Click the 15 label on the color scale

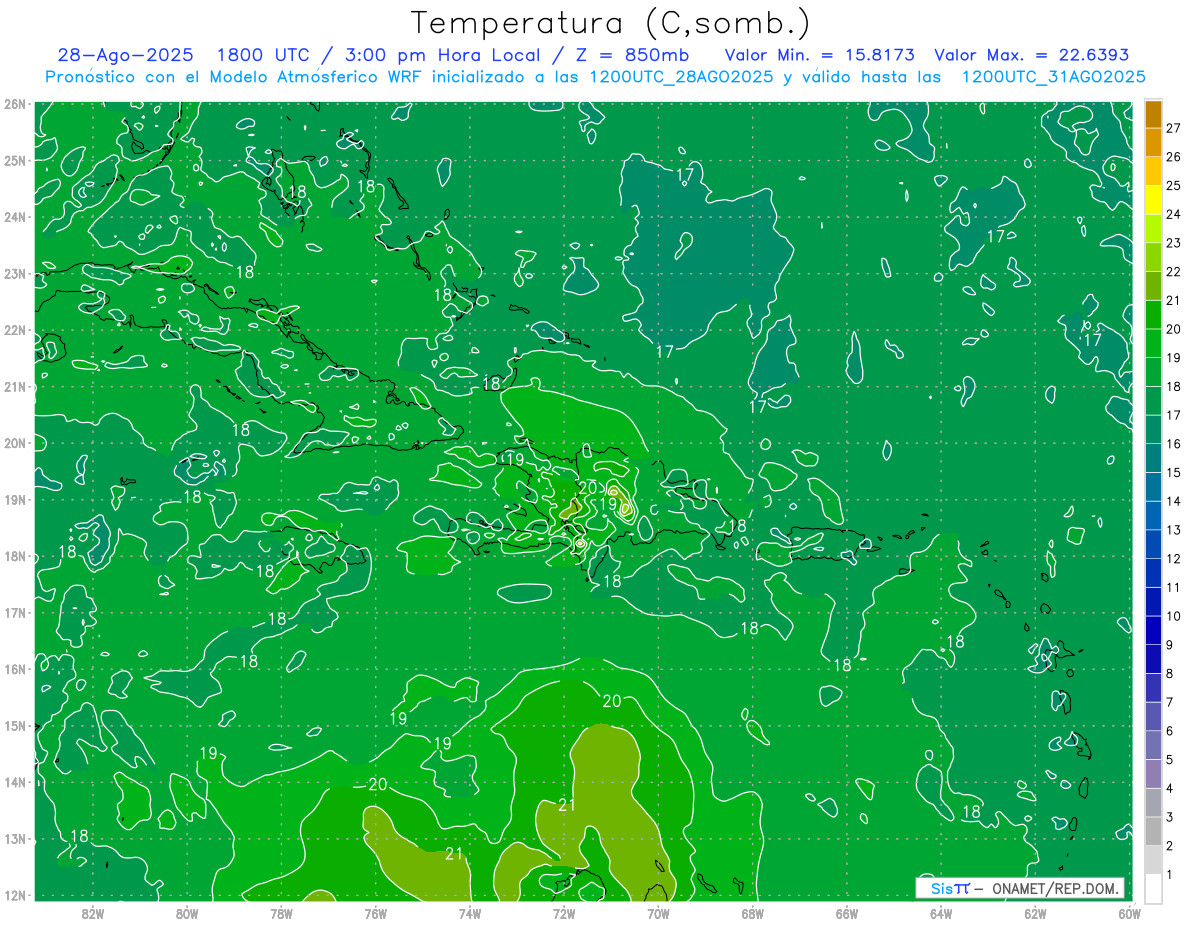pyautogui.click(x=1174, y=472)
